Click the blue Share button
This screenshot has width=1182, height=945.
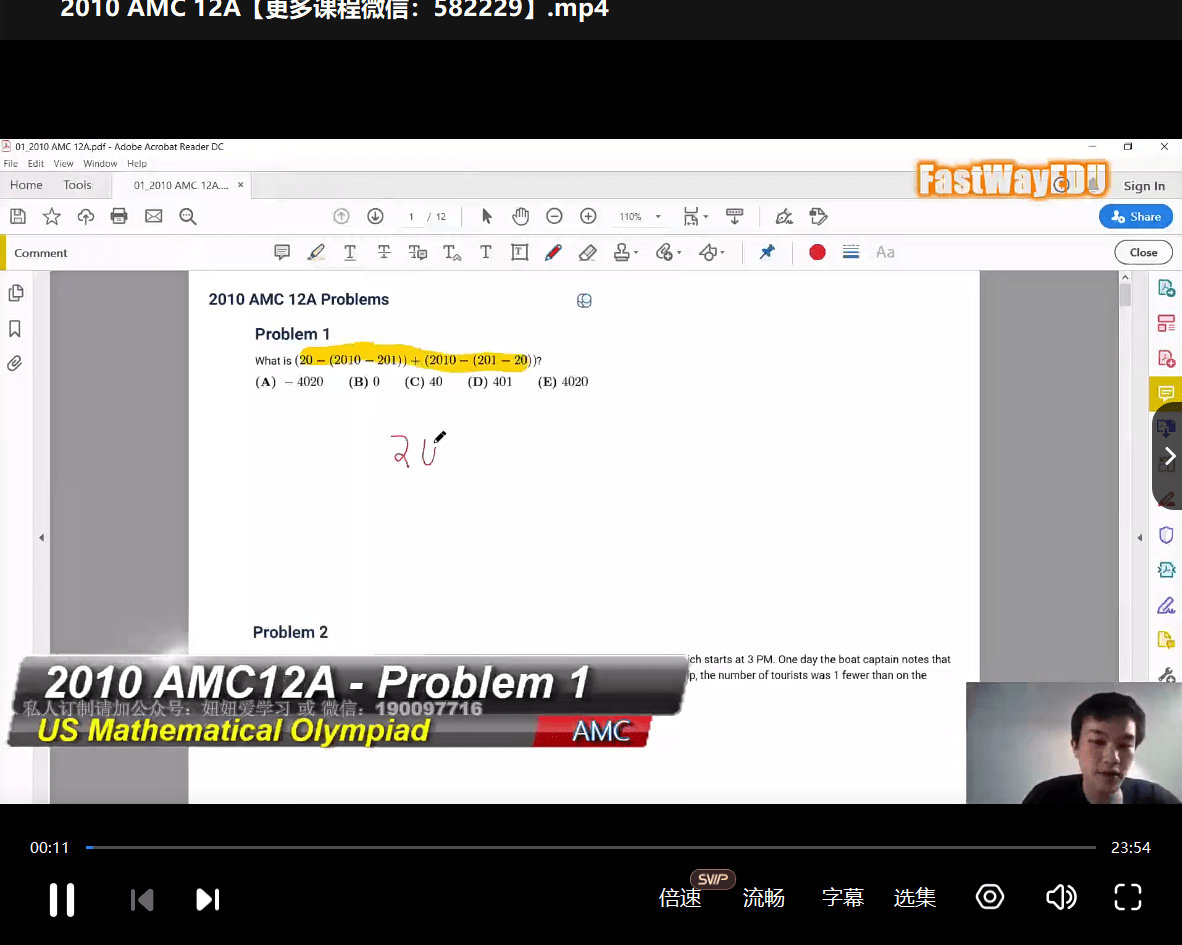click(1136, 217)
